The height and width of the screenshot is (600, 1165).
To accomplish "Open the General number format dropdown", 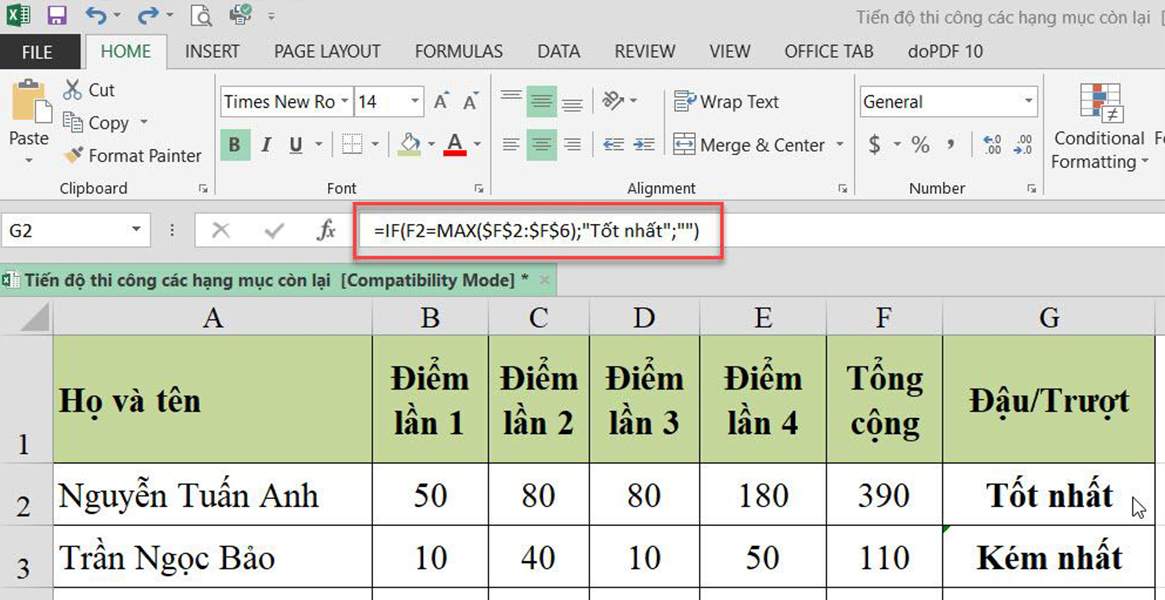I will tap(1028, 101).
